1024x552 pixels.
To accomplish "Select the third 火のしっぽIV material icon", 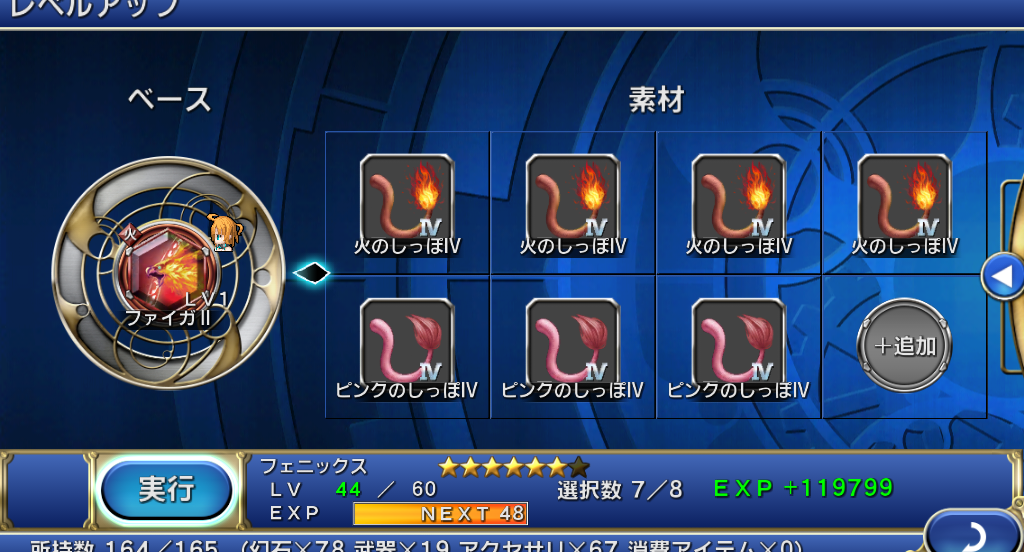I will [739, 199].
